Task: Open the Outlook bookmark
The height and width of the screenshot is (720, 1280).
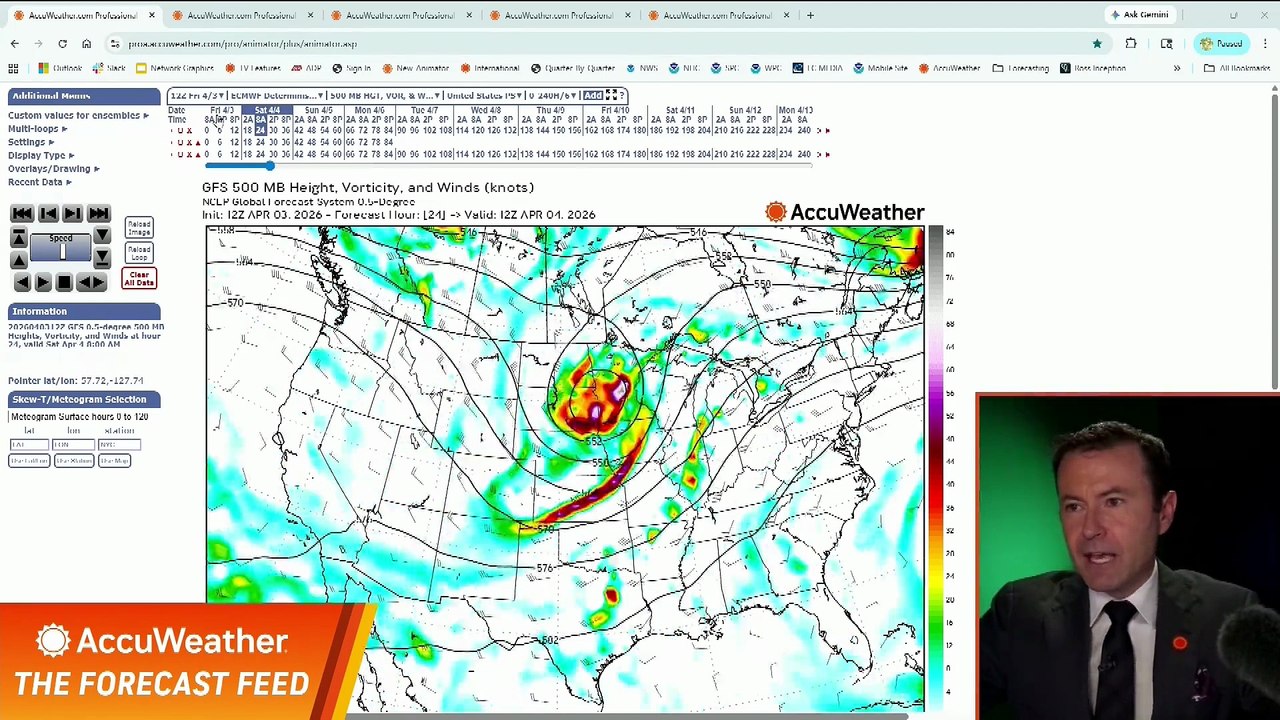Action: tap(60, 68)
